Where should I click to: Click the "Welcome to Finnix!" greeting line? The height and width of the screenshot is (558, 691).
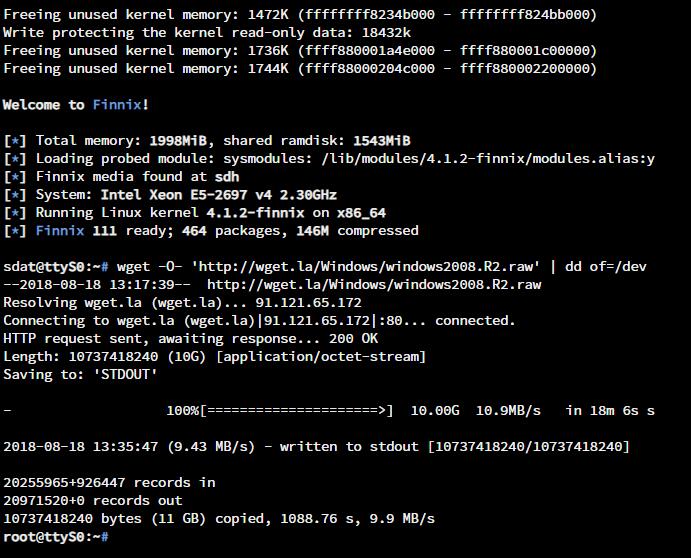(x=76, y=105)
